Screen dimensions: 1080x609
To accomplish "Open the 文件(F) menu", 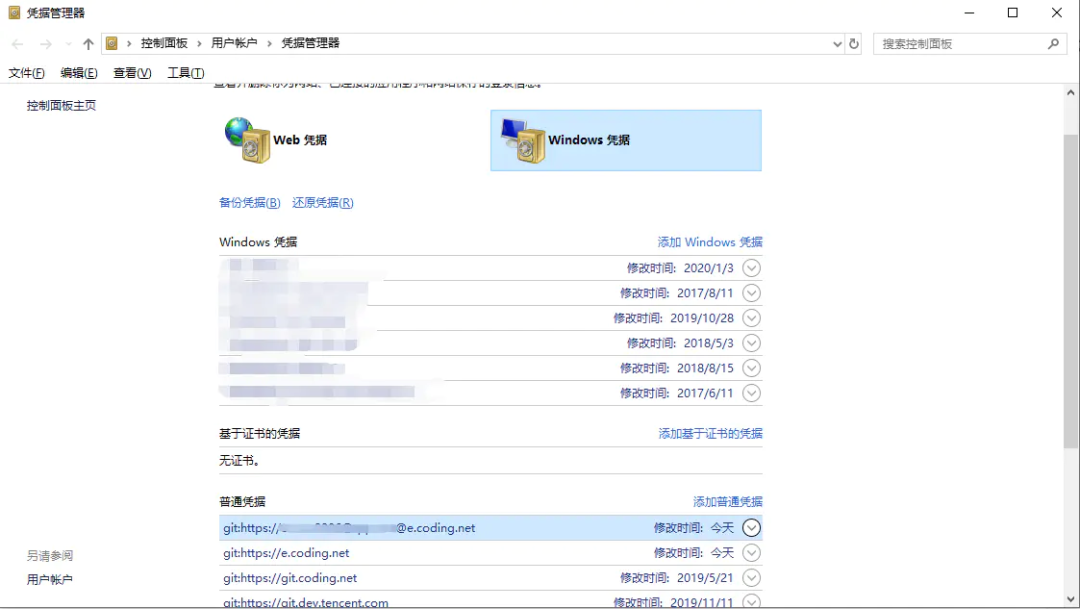I will (26, 73).
